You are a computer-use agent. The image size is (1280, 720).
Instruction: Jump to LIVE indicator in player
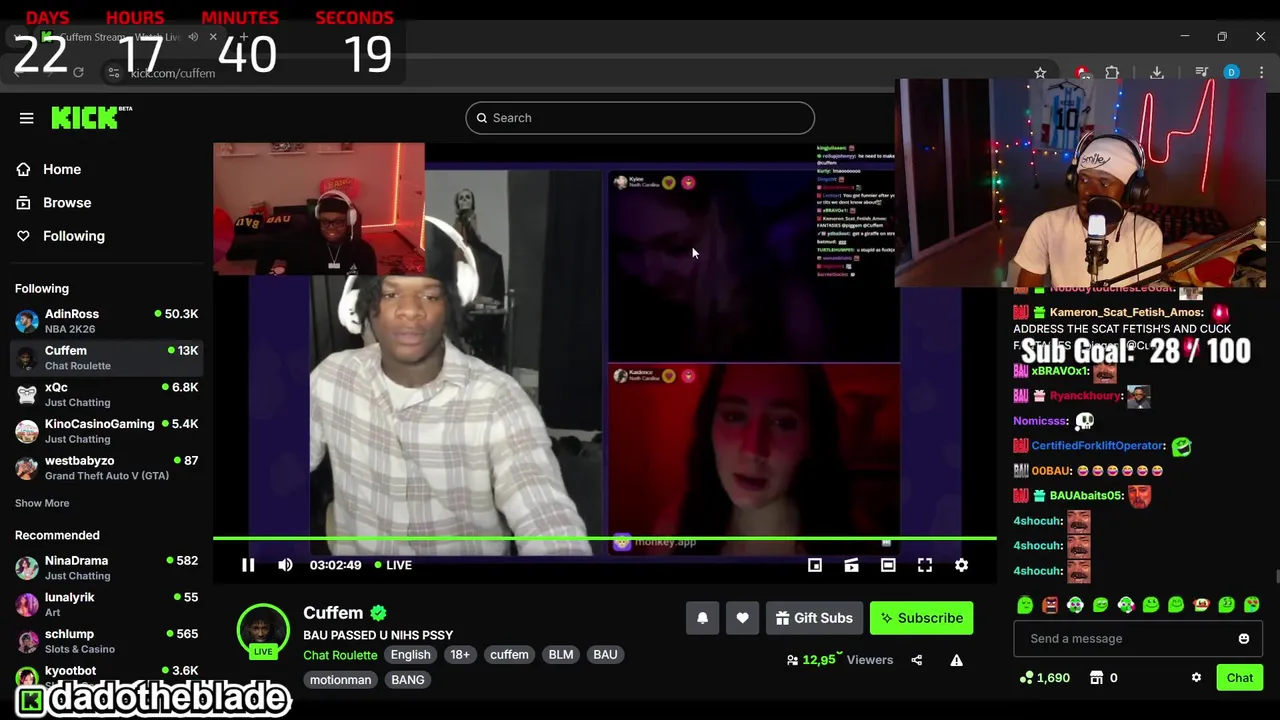(393, 565)
